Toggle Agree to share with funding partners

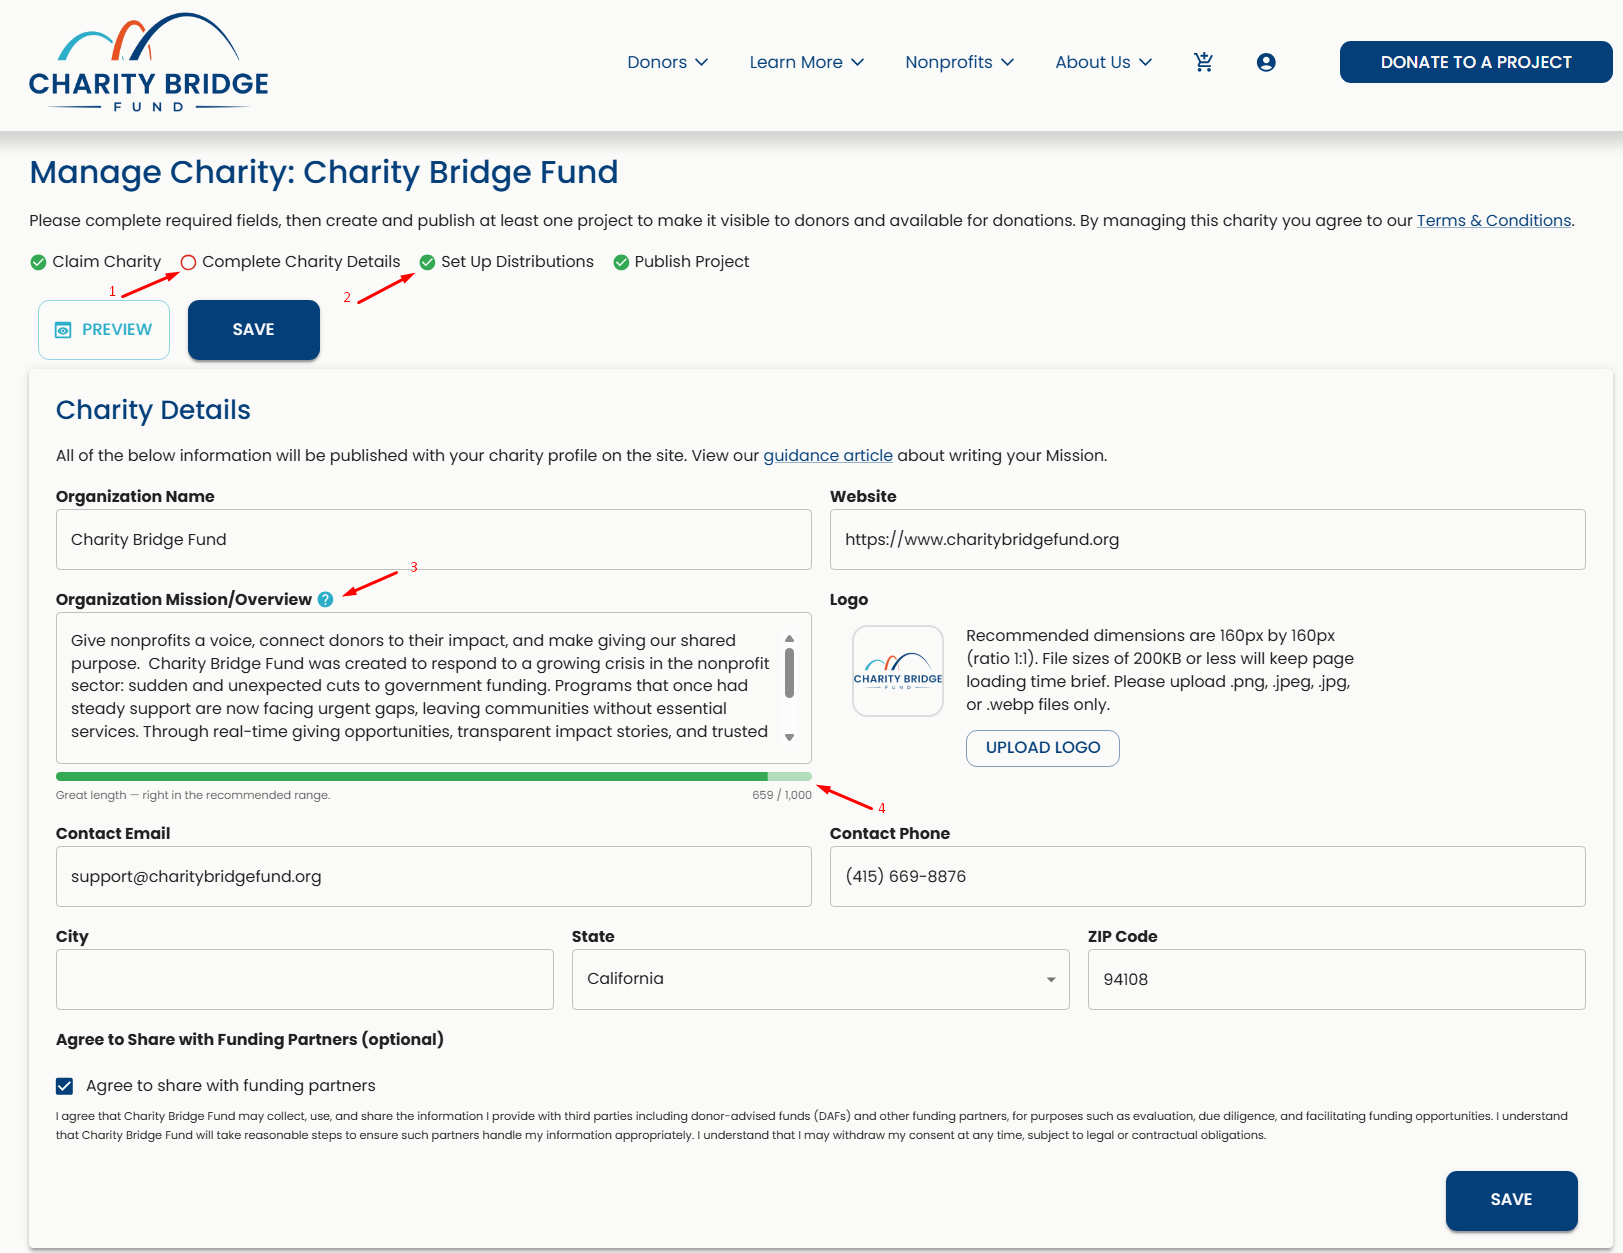(65, 1086)
